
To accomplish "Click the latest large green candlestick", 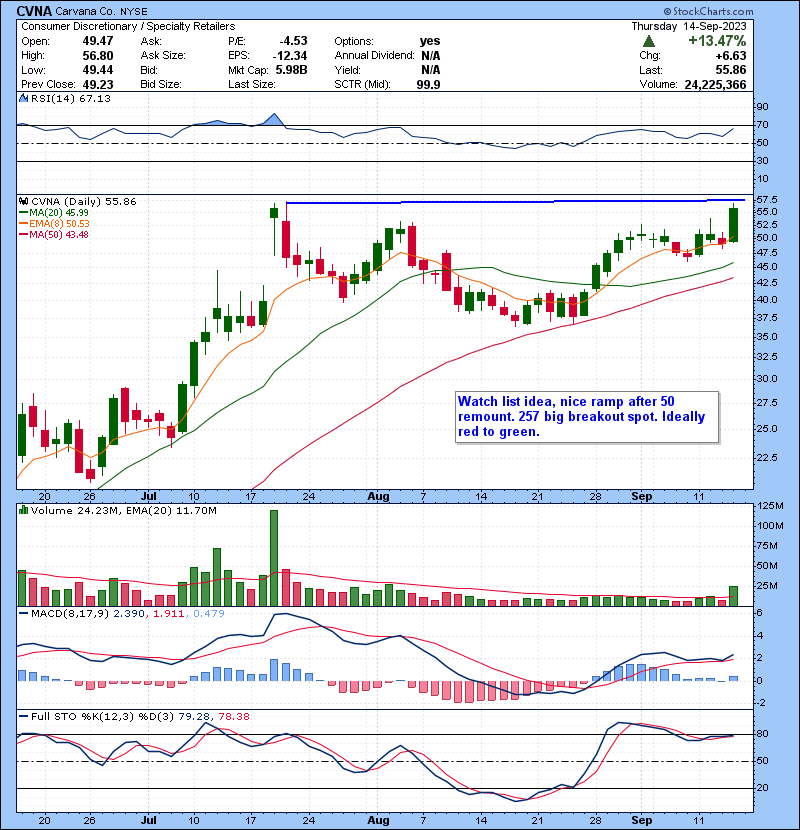I will click(x=733, y=225).
